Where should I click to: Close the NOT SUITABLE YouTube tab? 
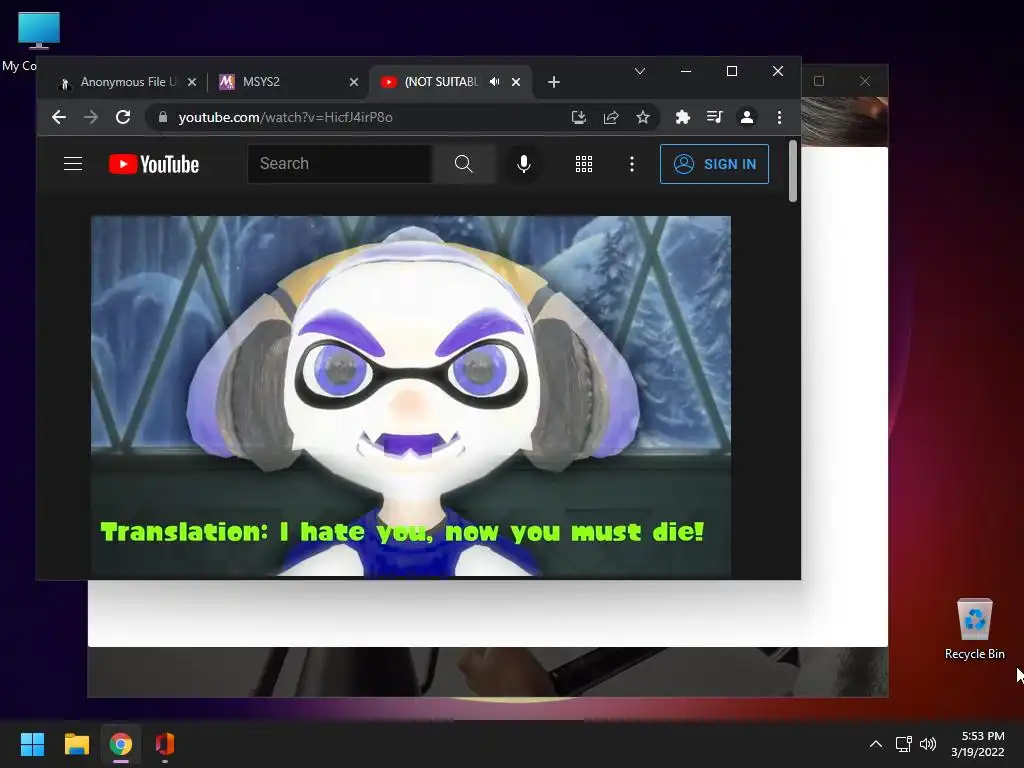click(516, 82)
